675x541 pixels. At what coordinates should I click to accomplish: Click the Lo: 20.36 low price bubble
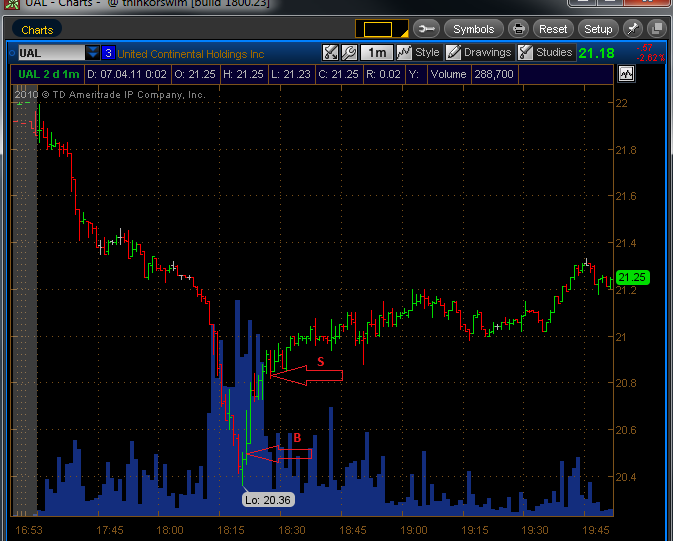[x=268, y=500]
